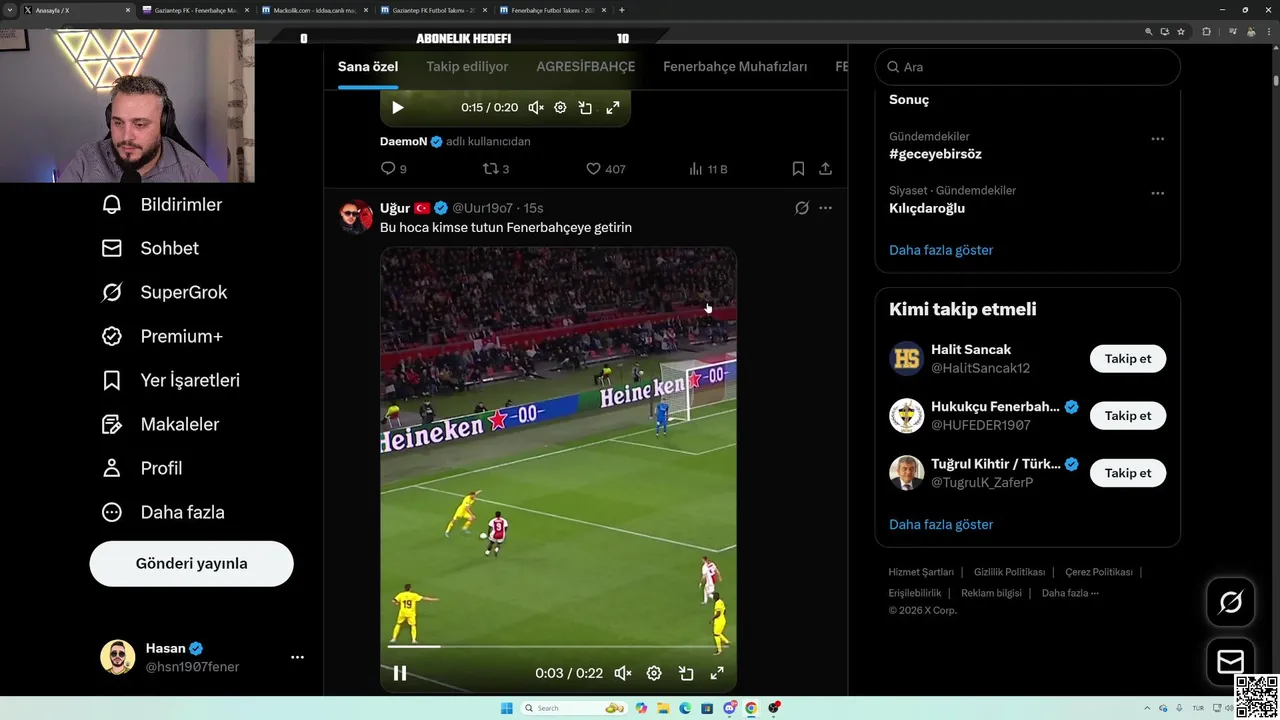Open account menu dots next to Hasan

coord(297,657)
